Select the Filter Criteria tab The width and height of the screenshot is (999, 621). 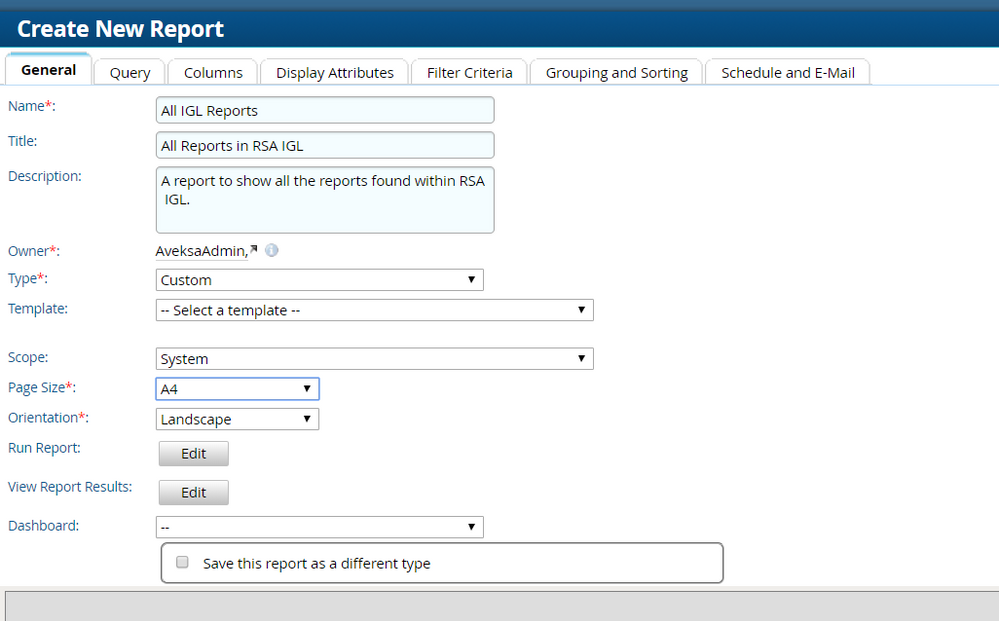click(x=469, y=72)
